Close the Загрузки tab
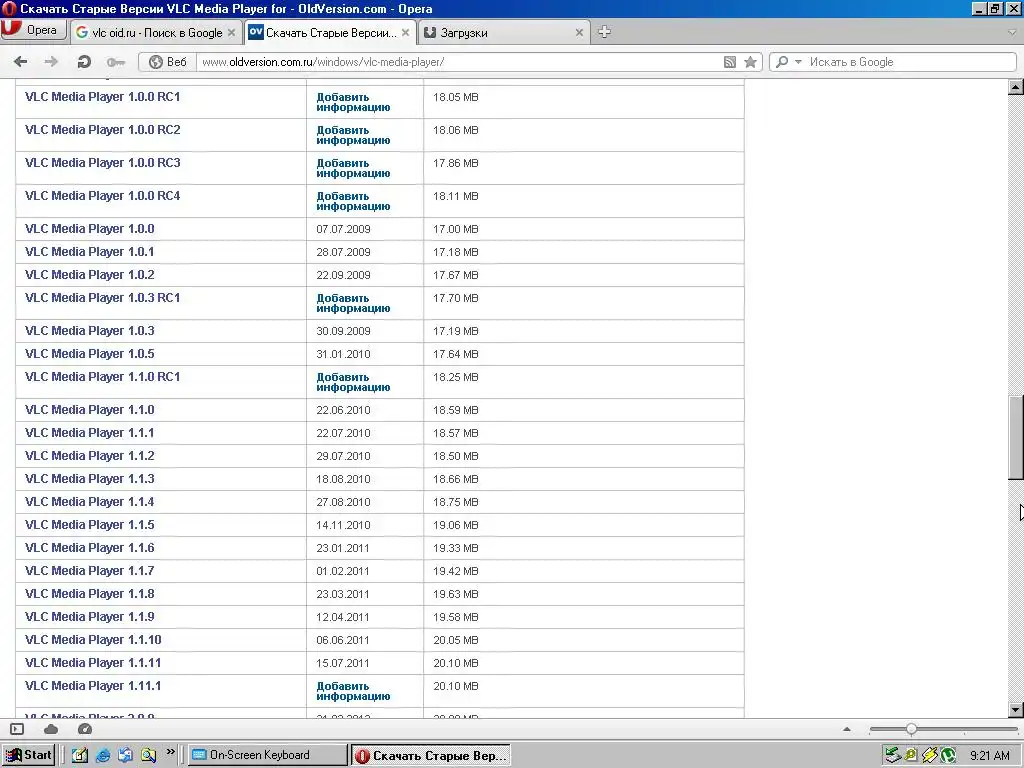This screenshot has height=768, width=1024. pos(579,33)
